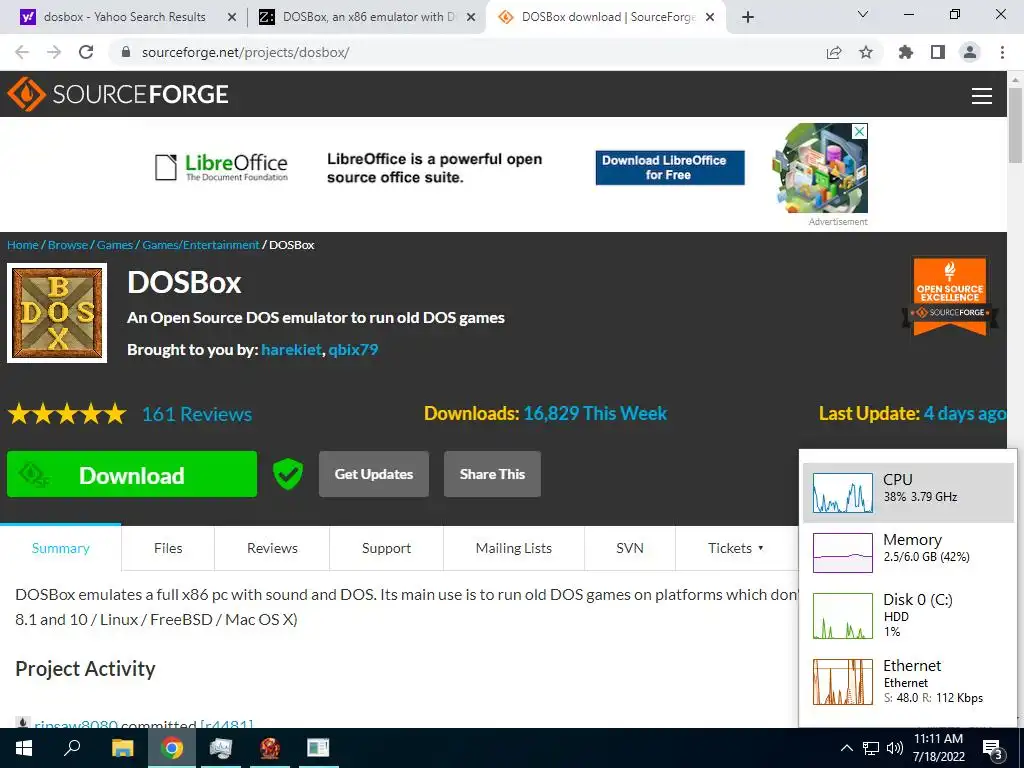Click the LibreOffice logo in the ad
Screen dimensions: 1024x768
coord(221,167)
